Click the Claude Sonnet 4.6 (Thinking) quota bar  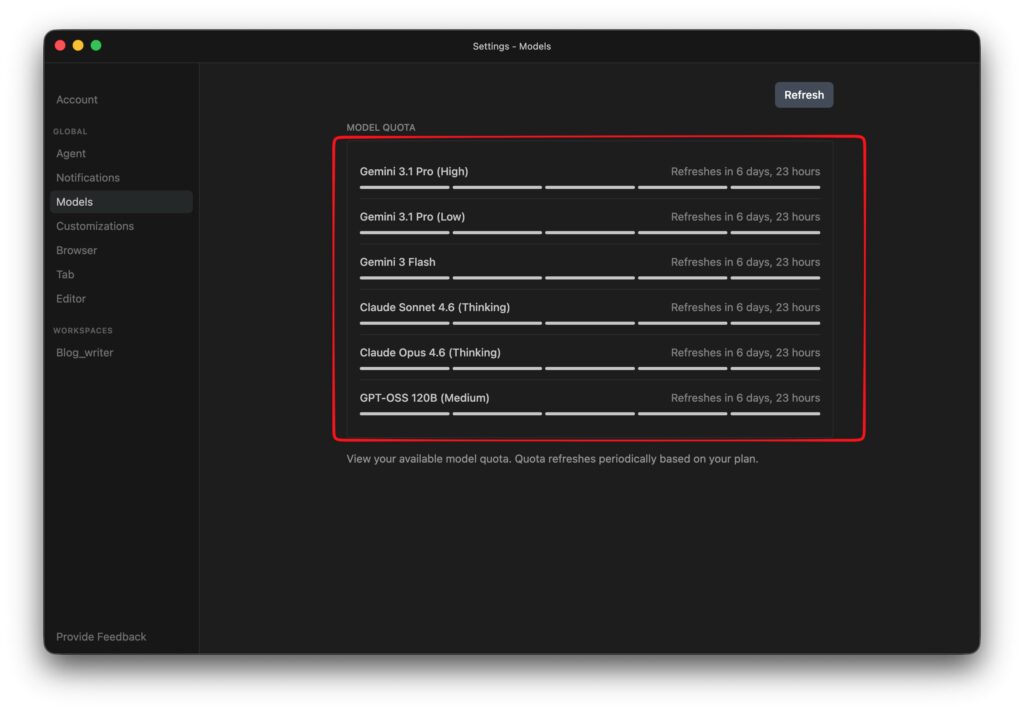click(589, 323)
